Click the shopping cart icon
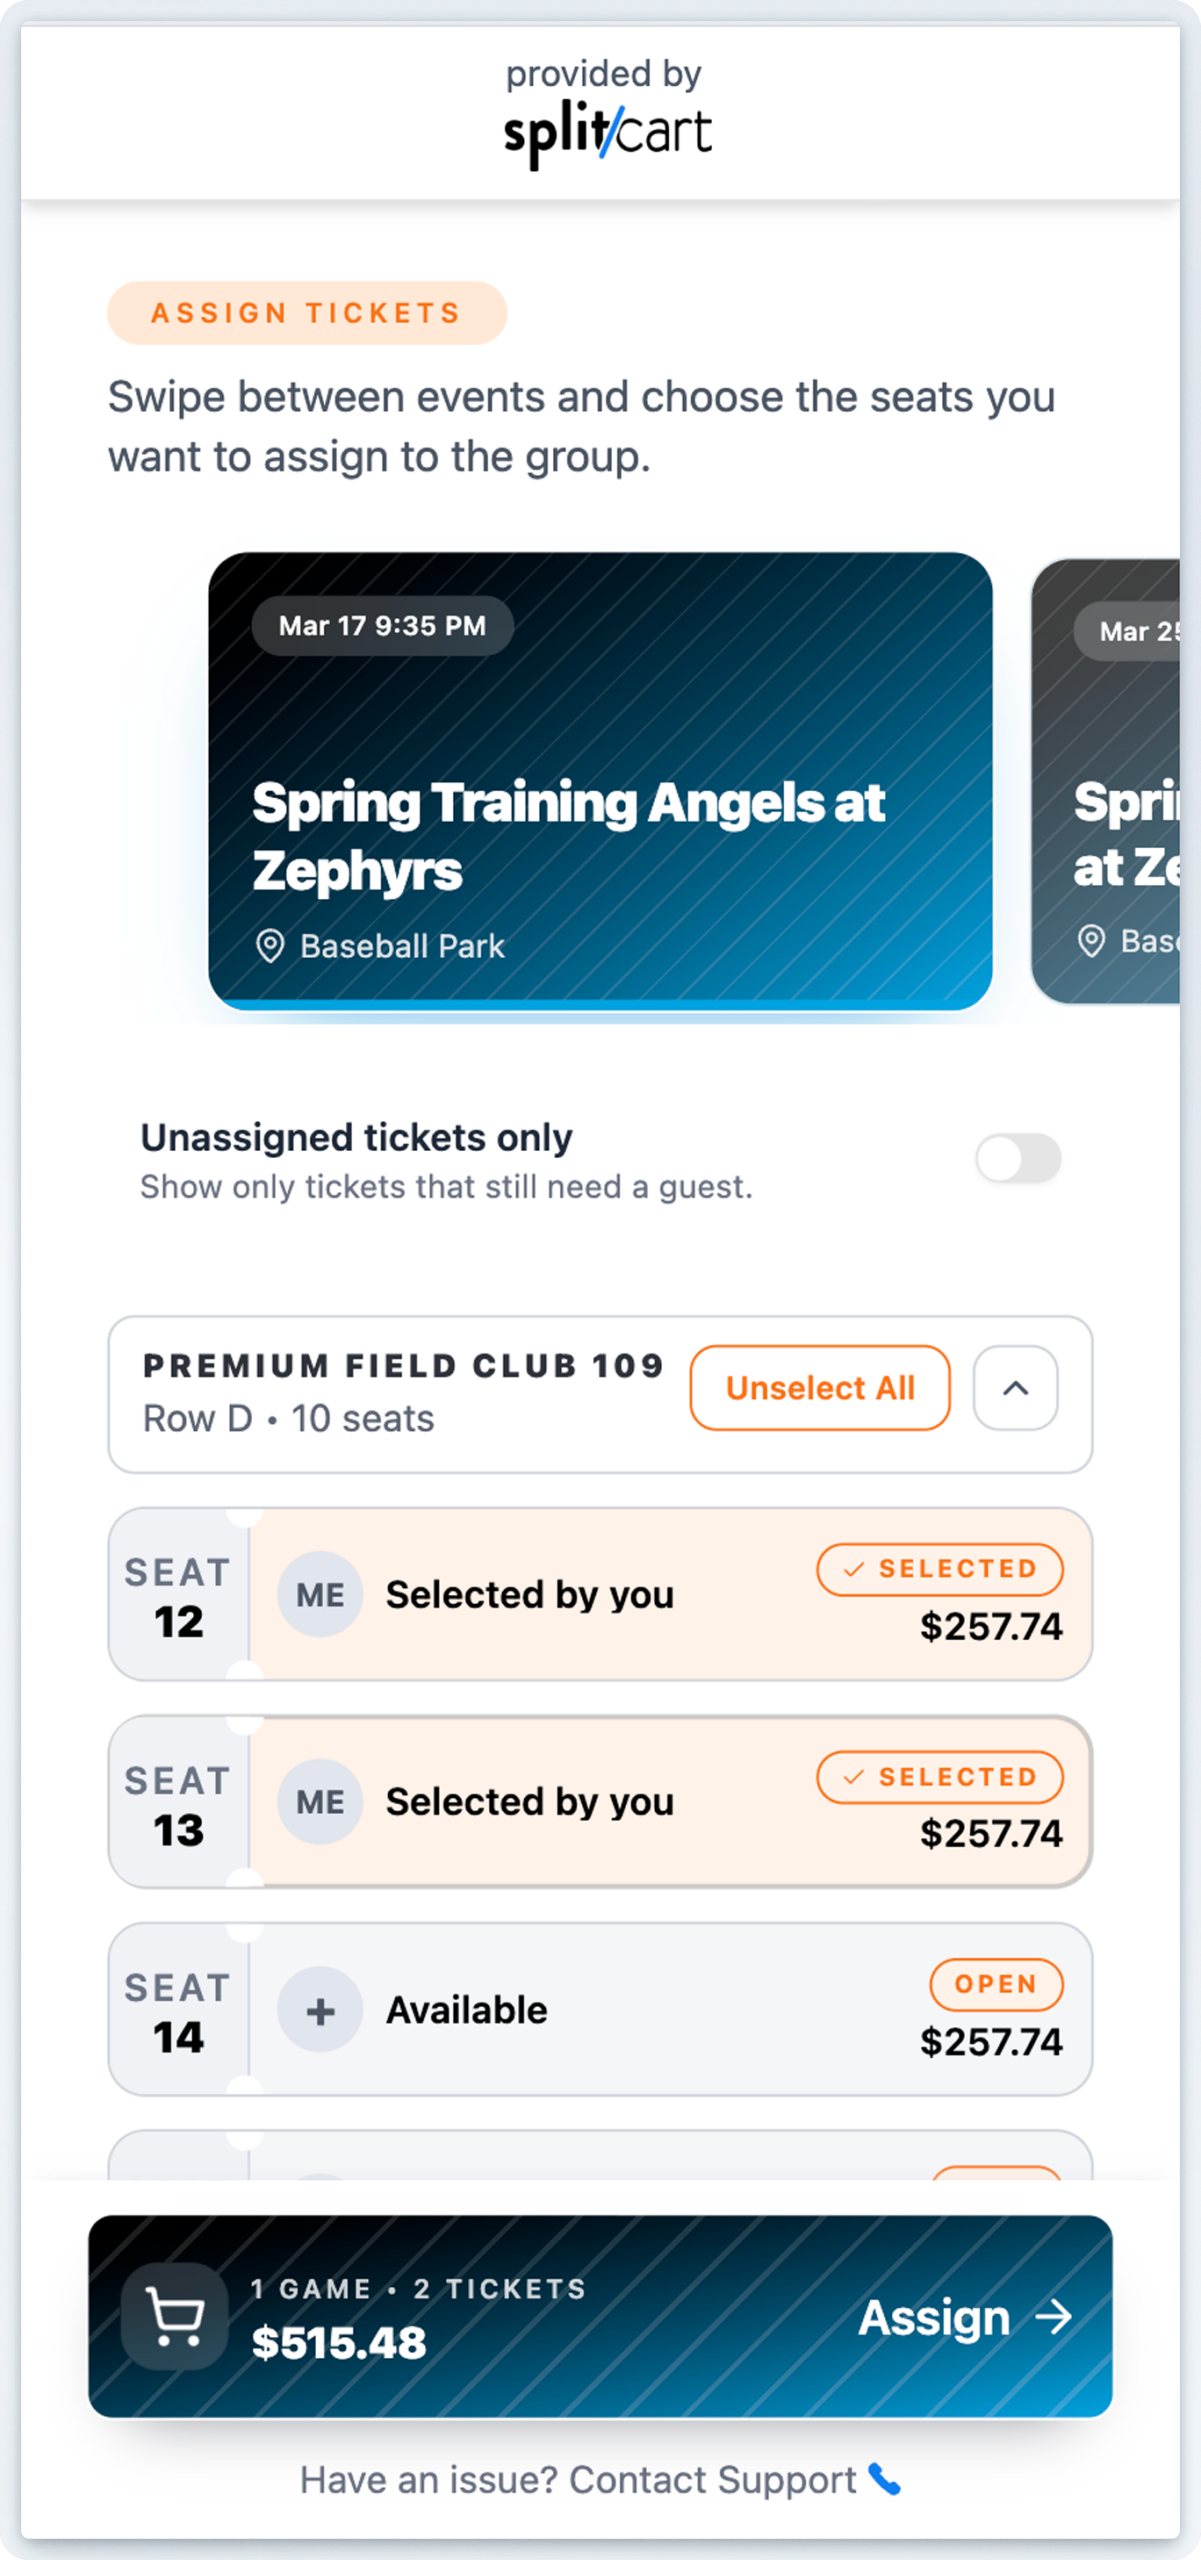Screen dimensions: 1201x2560 coord(175,2316)
